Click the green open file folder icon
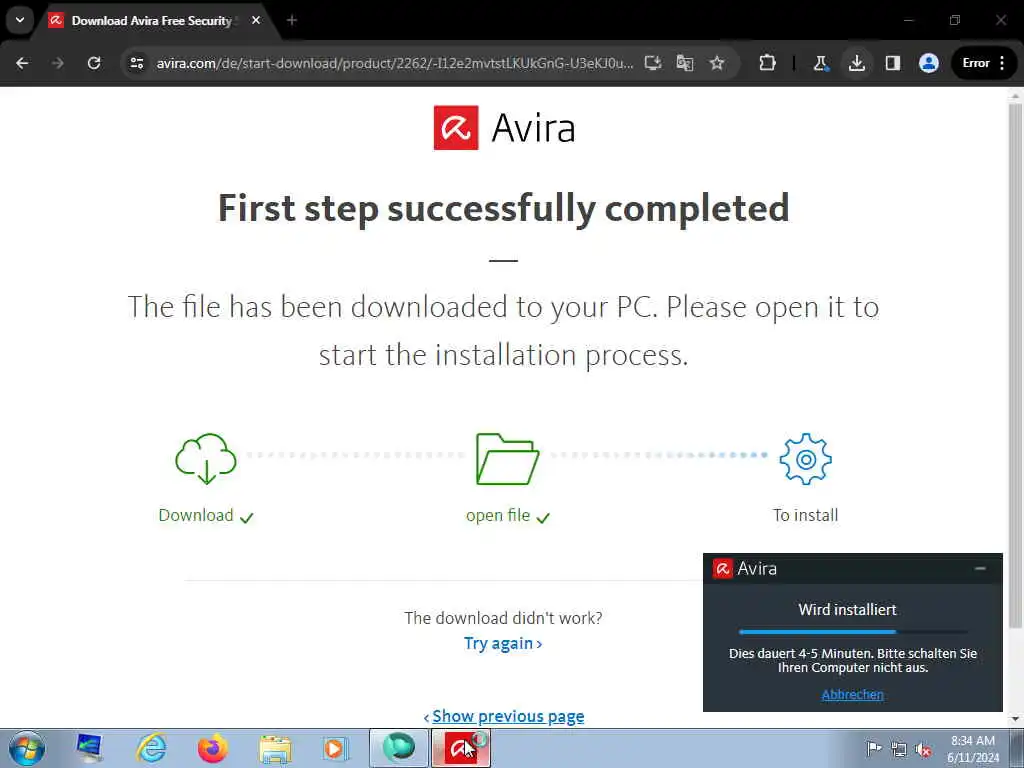 click(x=507, y=459)
